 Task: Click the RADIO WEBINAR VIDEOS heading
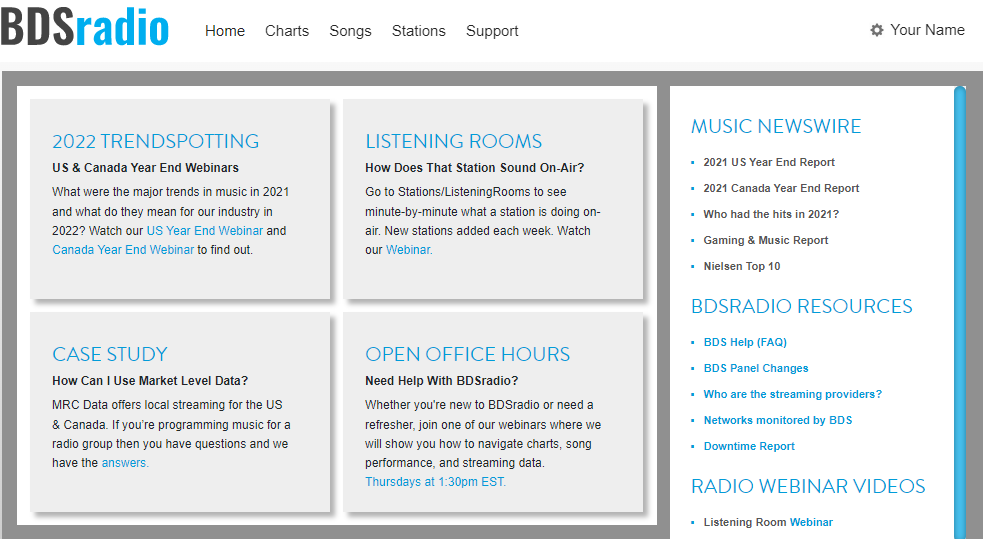(x=808, y=486)
